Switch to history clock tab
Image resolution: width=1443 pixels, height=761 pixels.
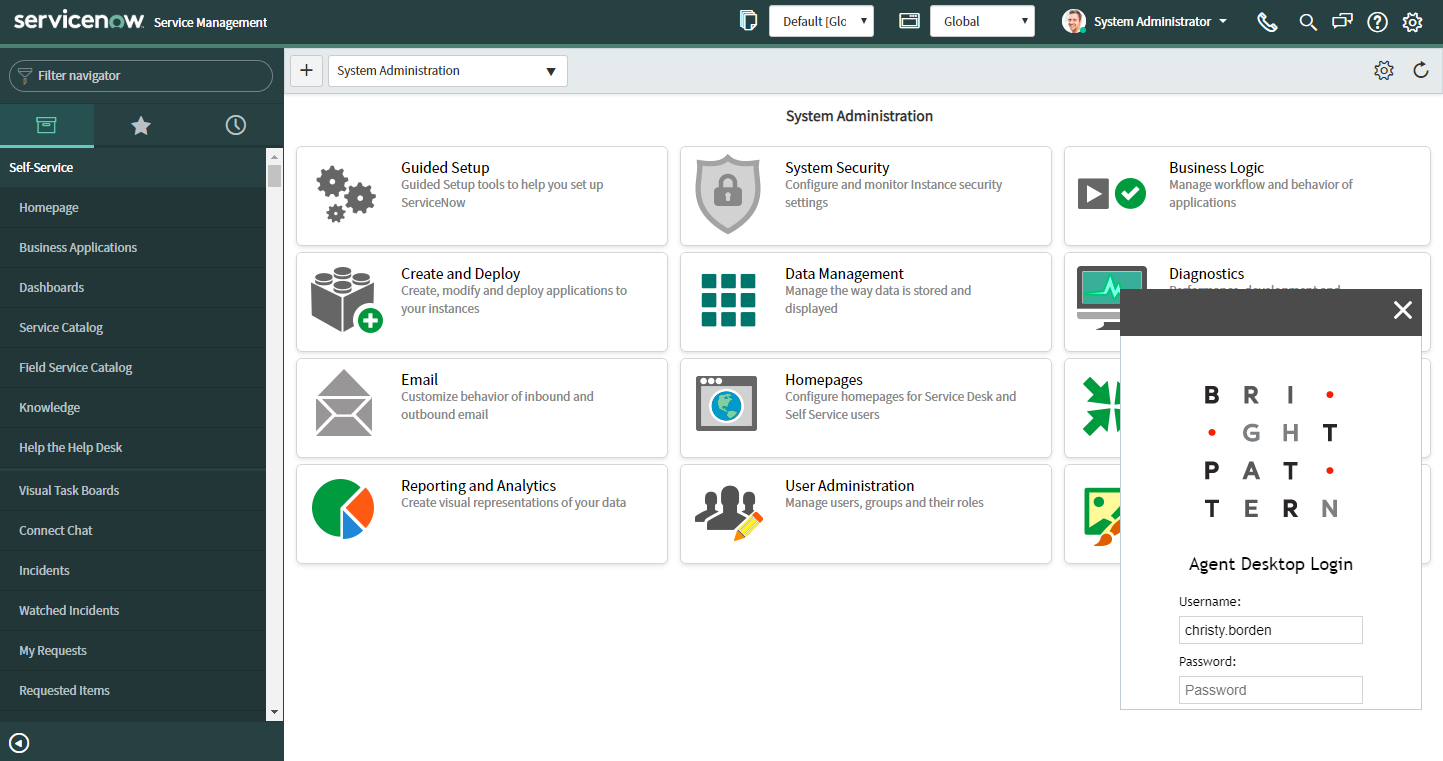[x=235, y=125]
